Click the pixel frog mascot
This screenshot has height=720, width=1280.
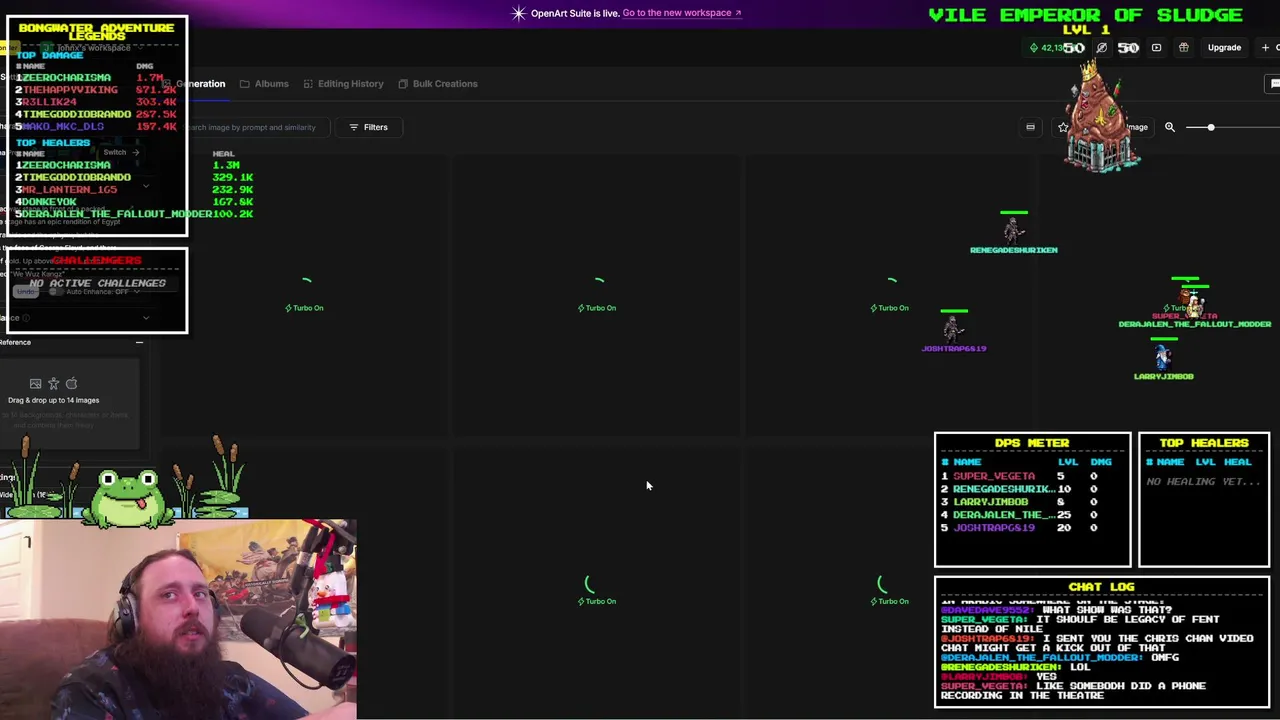(x=127, y=497)
